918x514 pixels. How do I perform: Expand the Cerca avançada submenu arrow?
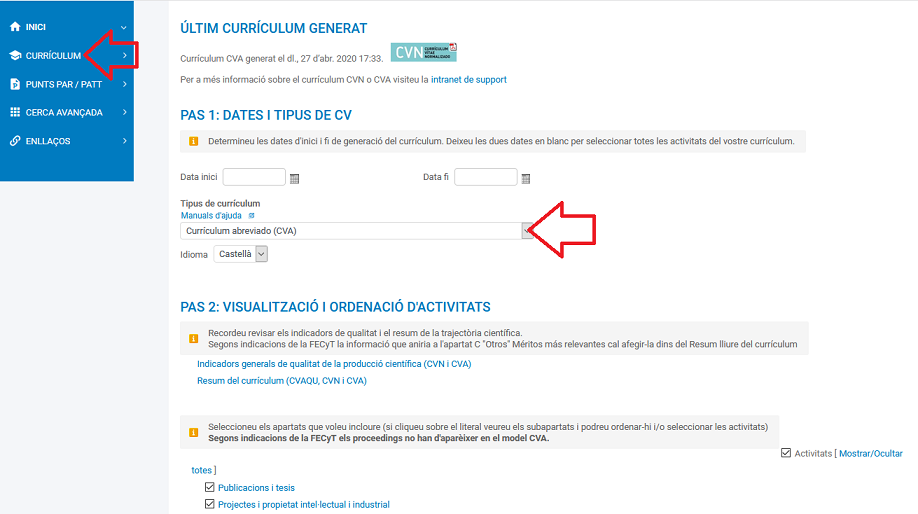(125, 112)
